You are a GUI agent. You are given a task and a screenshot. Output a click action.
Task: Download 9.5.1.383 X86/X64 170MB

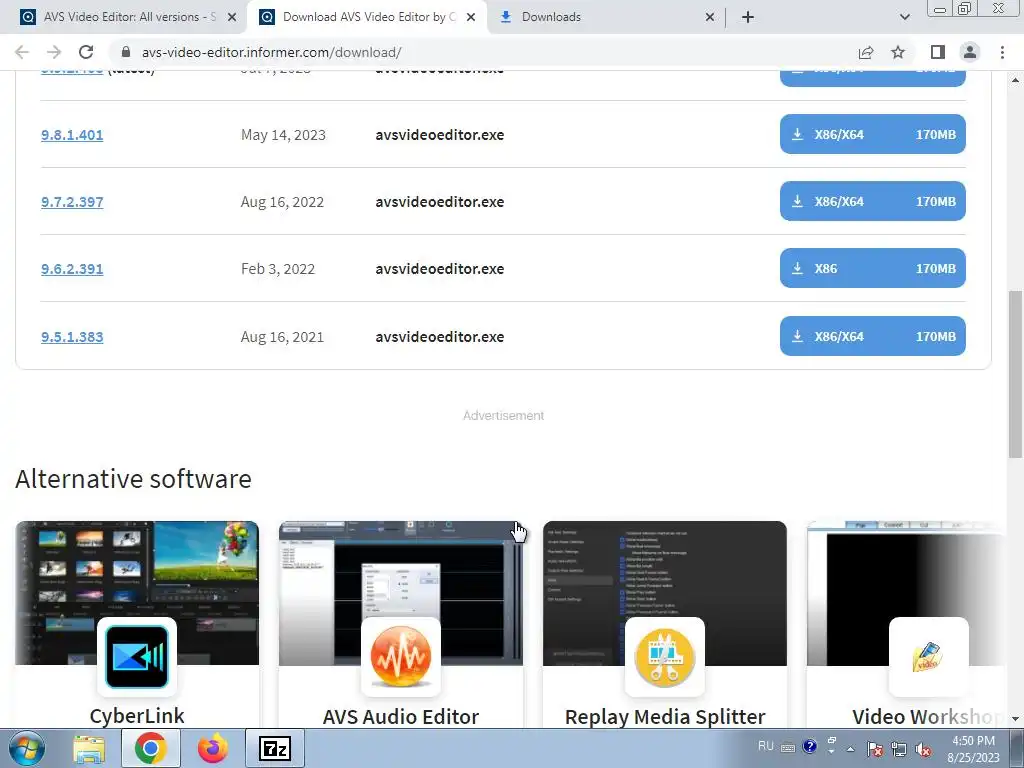pyautogui.click(x=872, y=336)
